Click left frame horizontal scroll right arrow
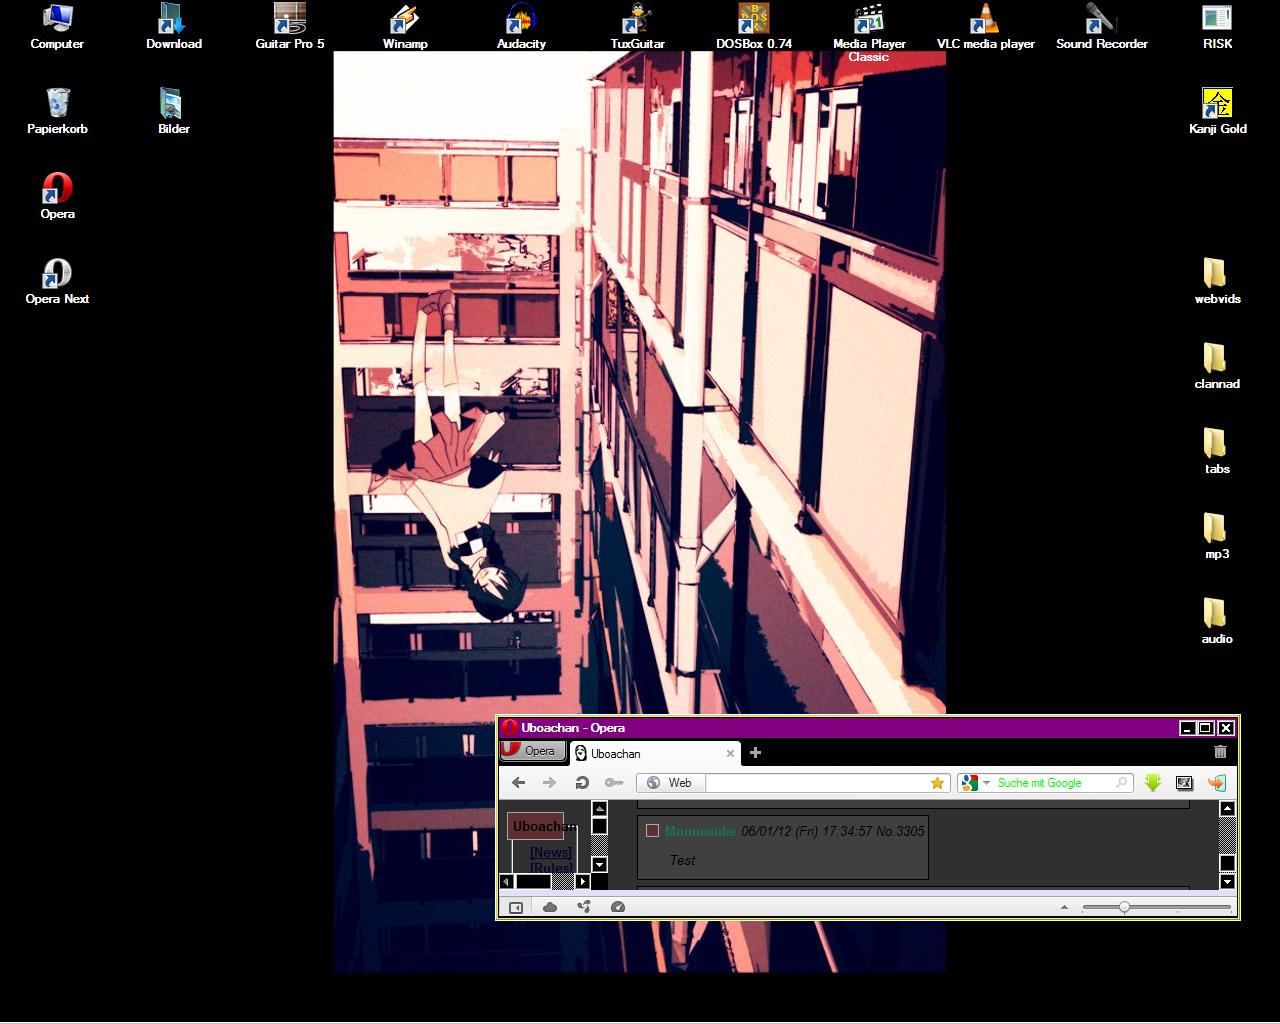 coord(583,881)
